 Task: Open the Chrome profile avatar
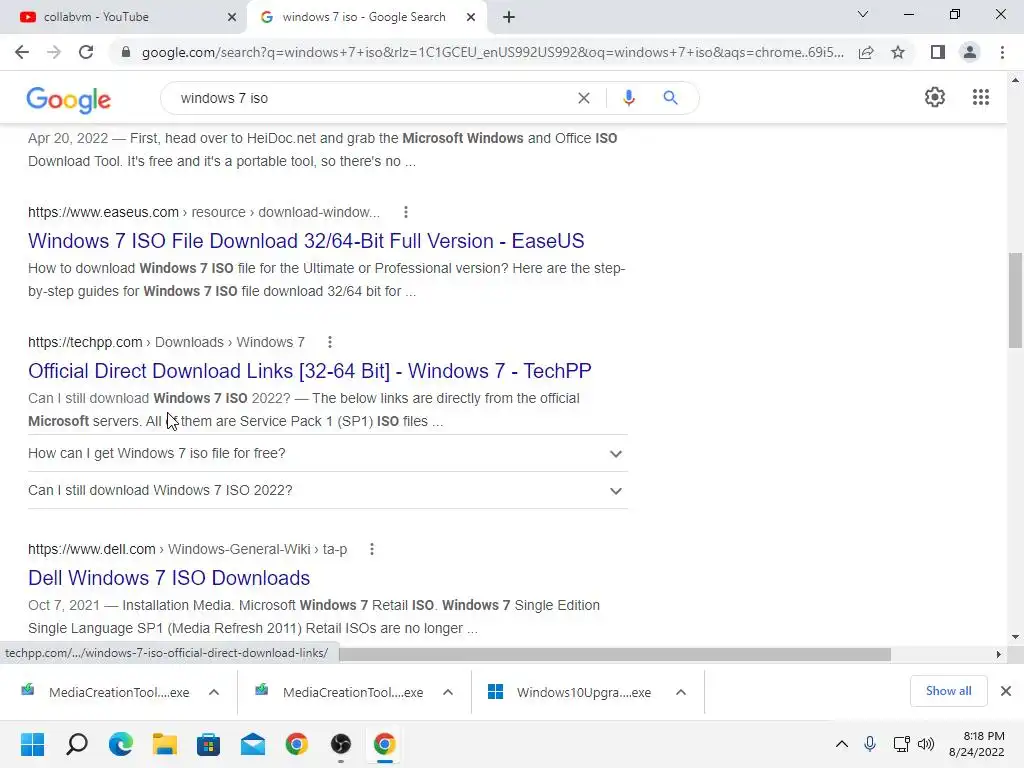tap(970, 52)
